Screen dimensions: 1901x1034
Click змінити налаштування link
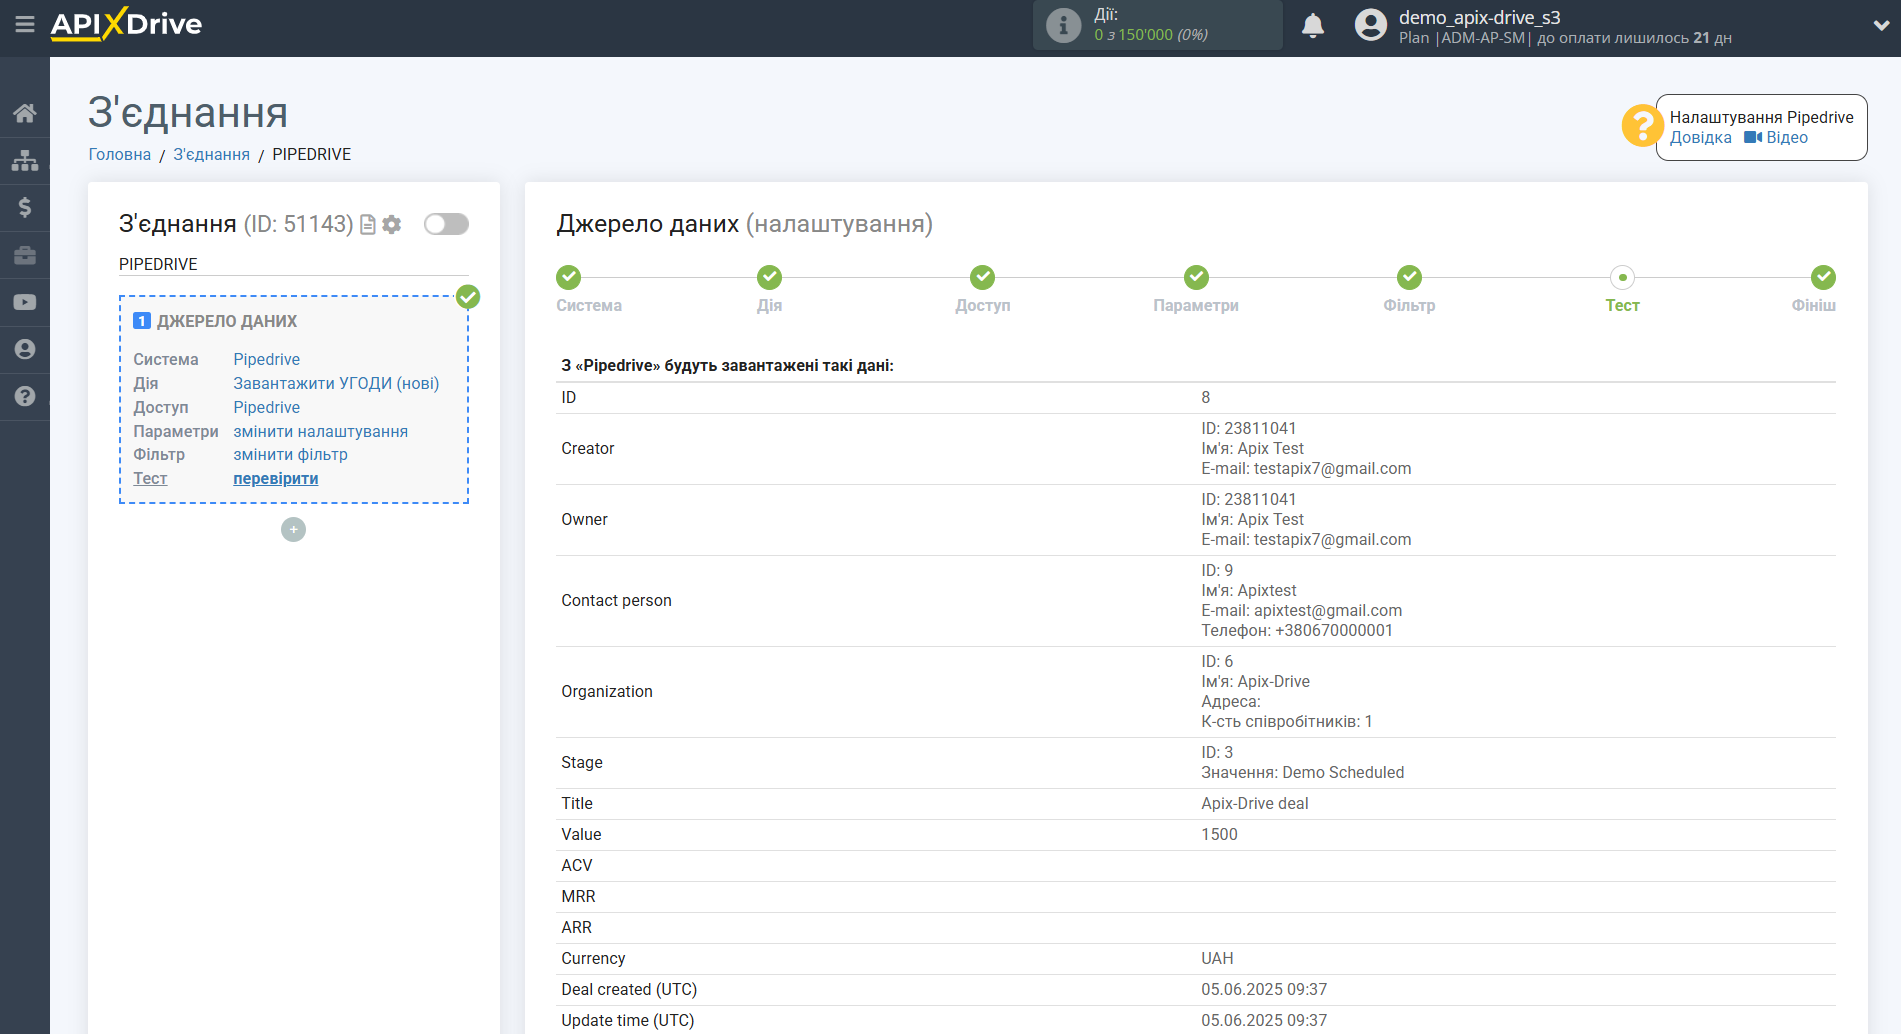coord(321,431)
